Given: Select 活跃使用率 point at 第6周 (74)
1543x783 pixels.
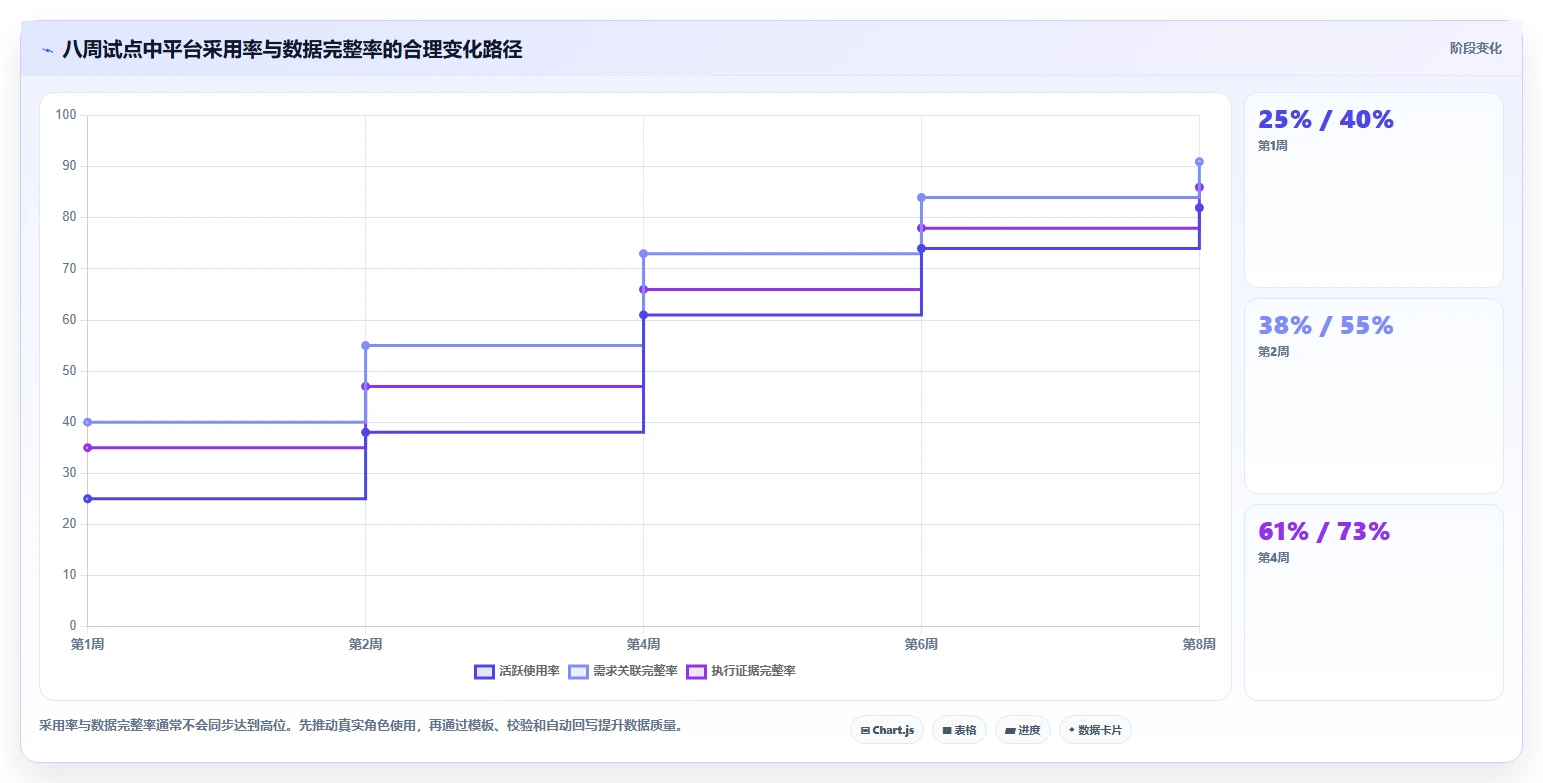Looking at the screenshot, I should [921, 248].
